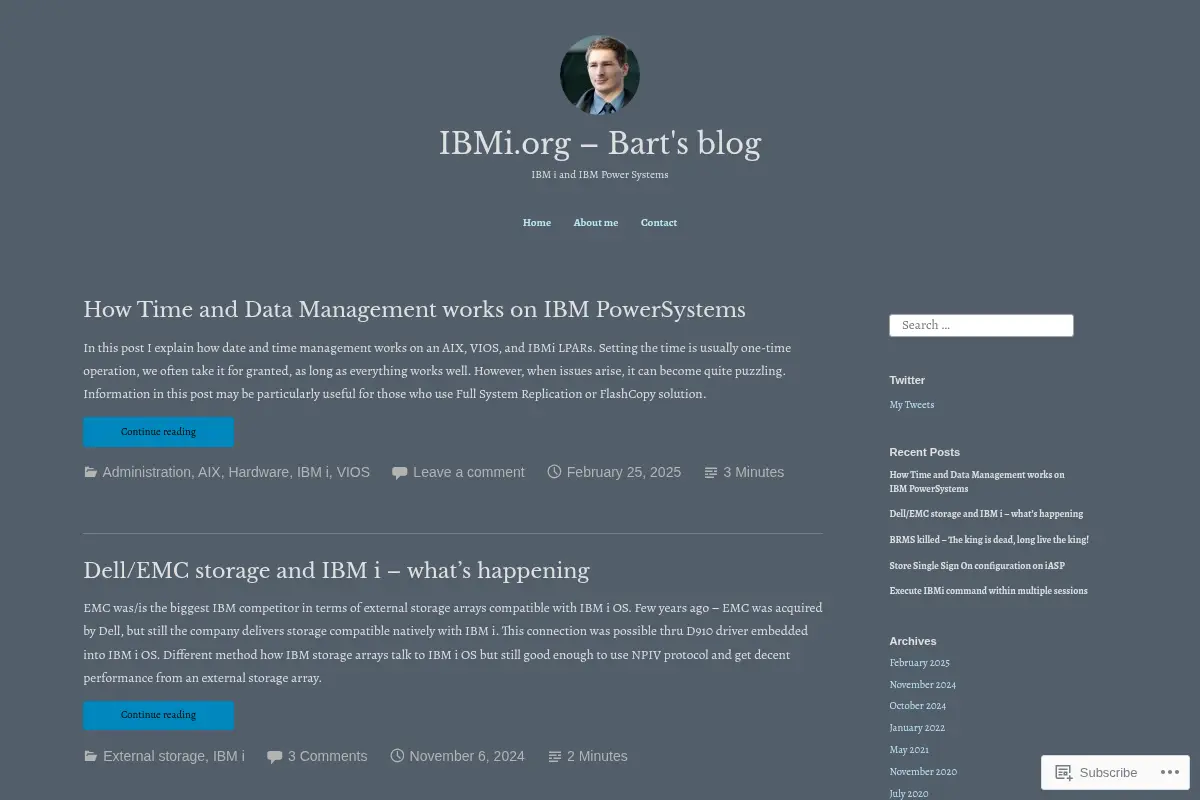Open the Dell/EMC storage and IBM i post heading
This screenshot has width=1200, height=800.
336,571
